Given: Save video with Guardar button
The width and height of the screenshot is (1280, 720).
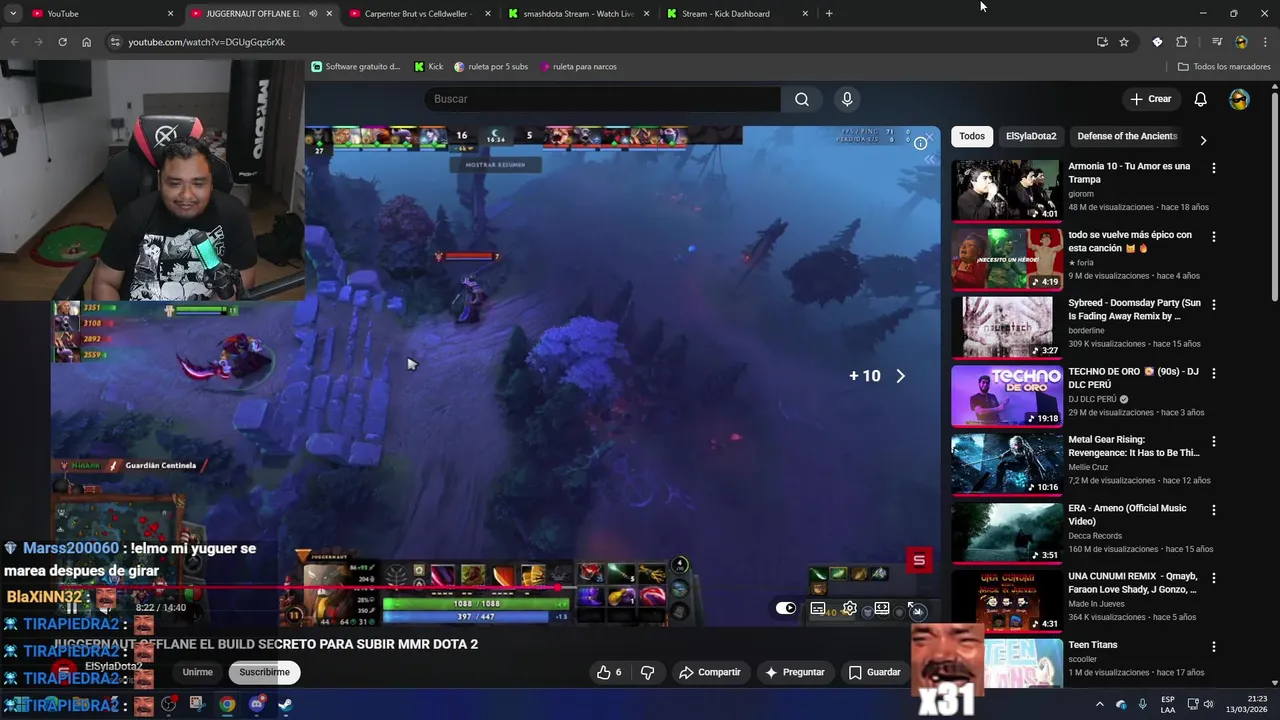Looking at the screenshot, I should click(x=875, y=672).
